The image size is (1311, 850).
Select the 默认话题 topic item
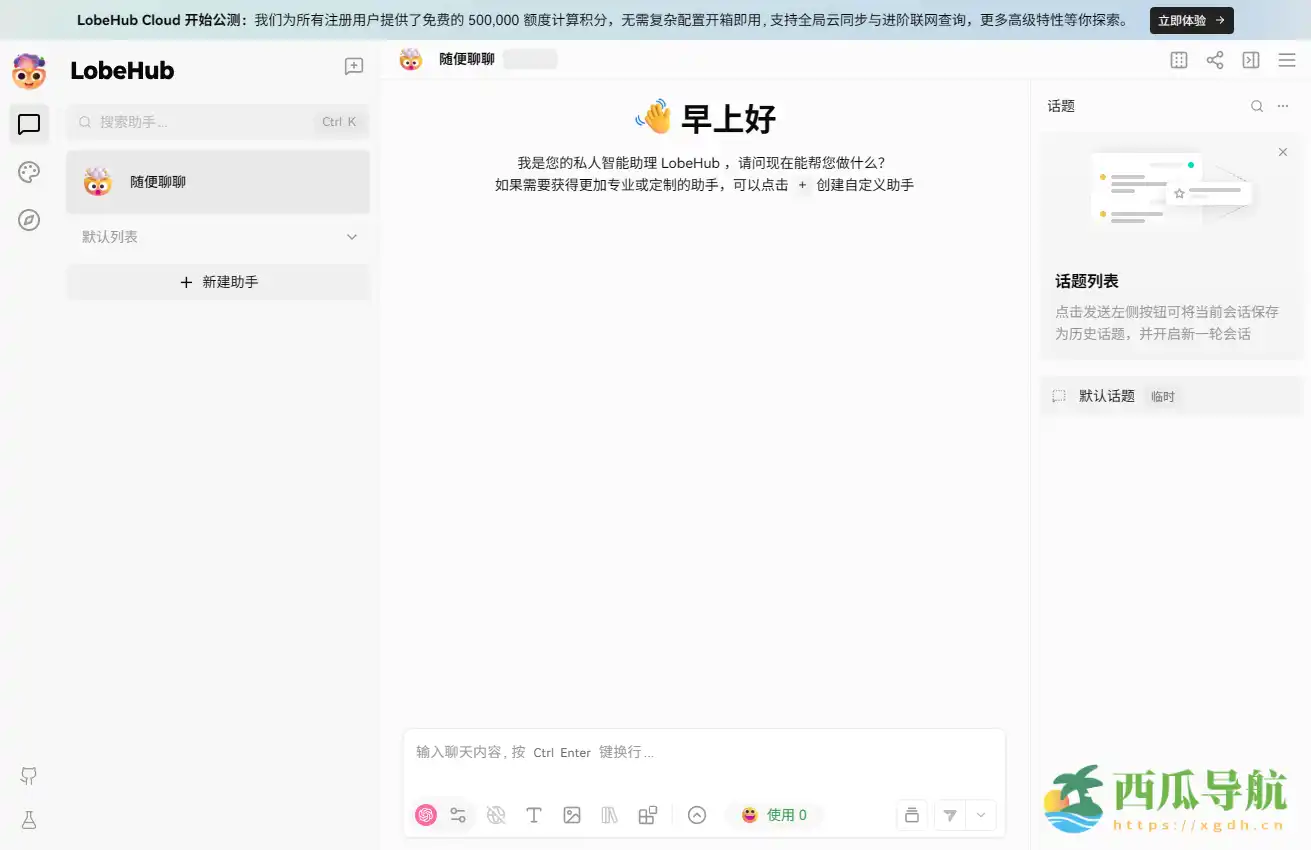click(x=1107, y=395)
